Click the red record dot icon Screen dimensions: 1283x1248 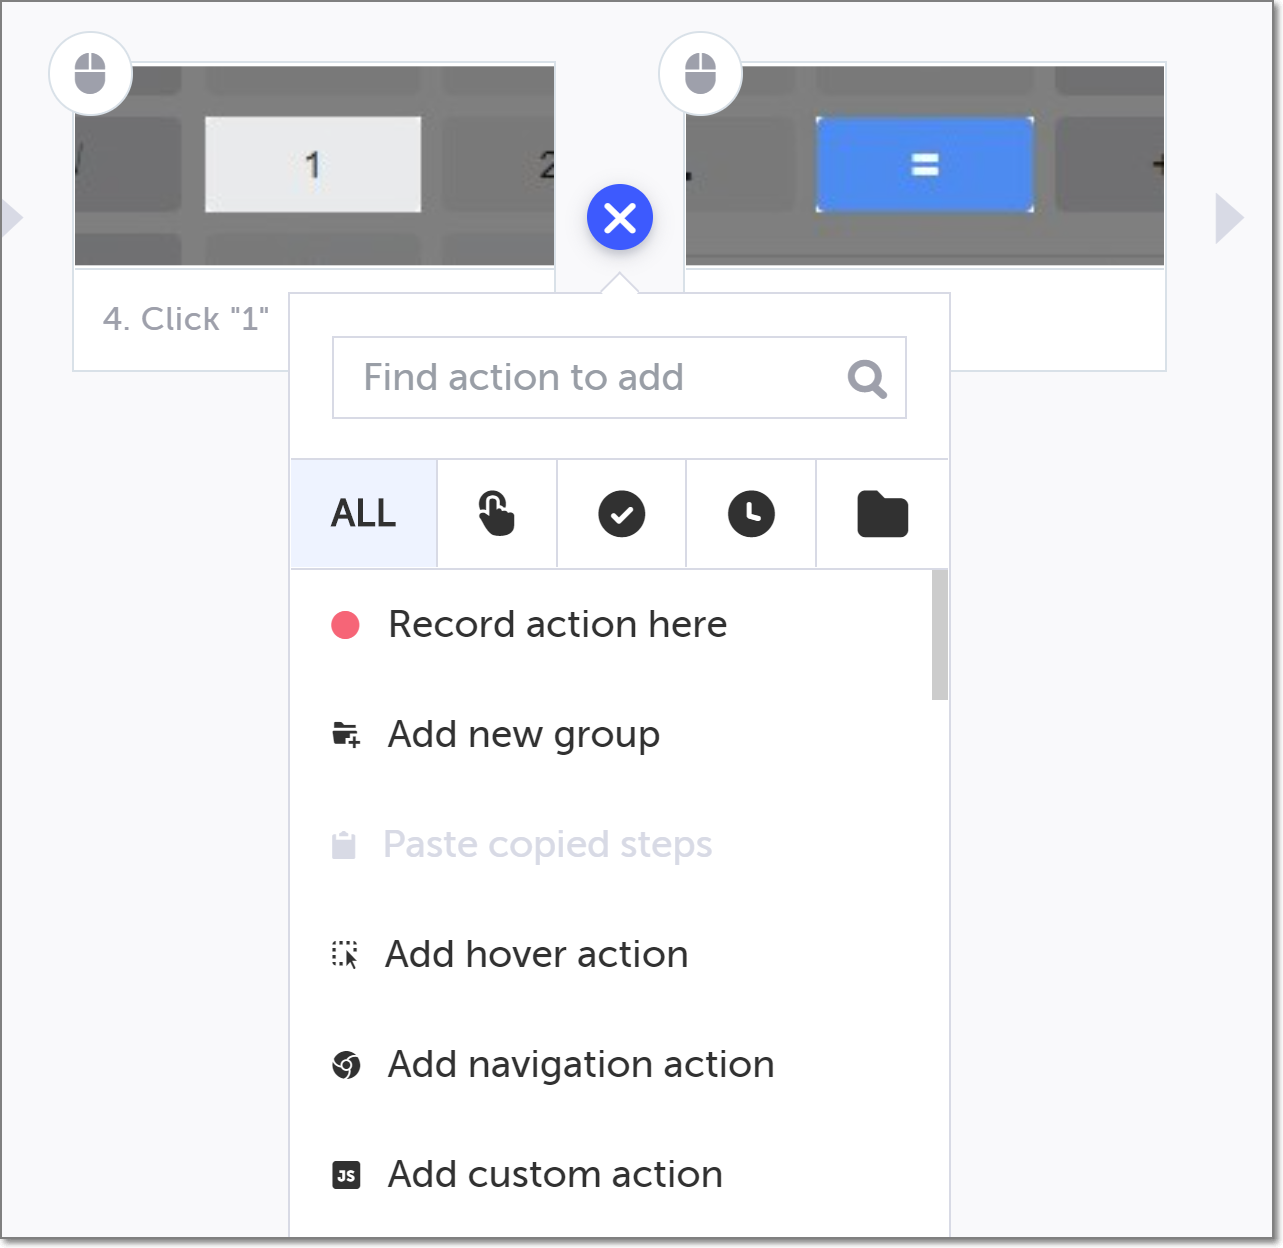346,625
